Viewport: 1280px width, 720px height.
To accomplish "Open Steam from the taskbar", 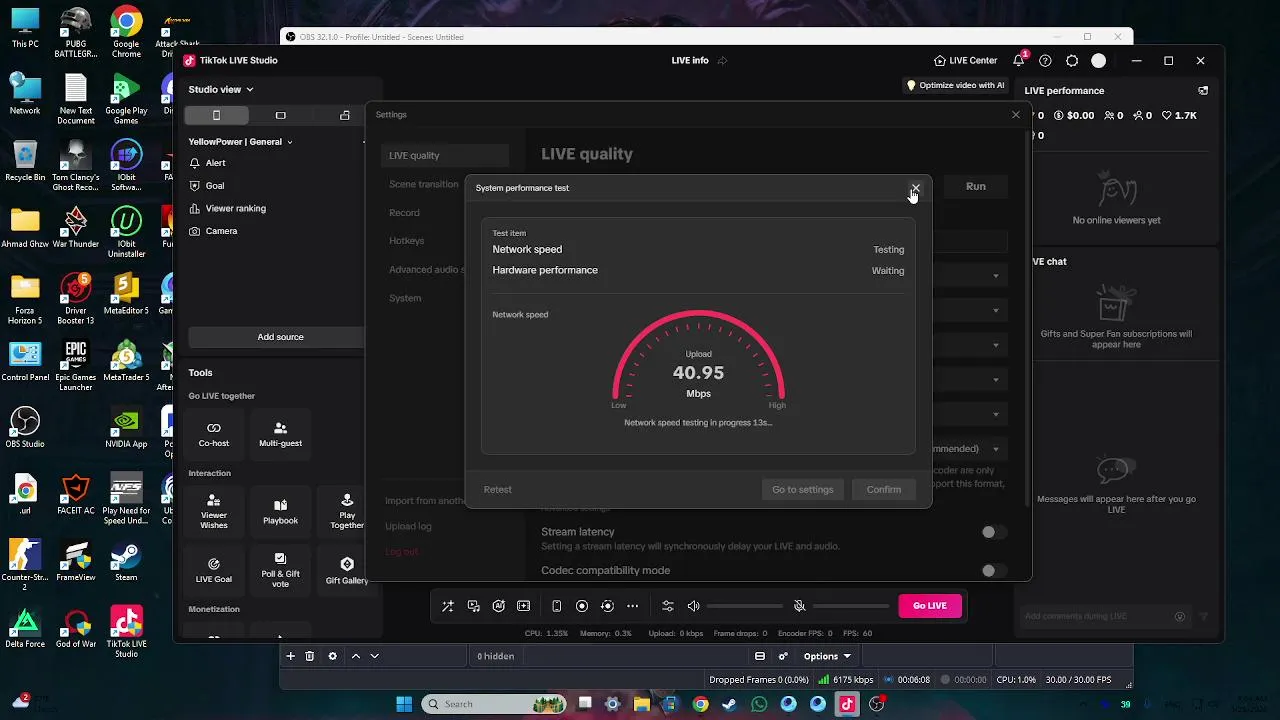I will click(729, 704).
